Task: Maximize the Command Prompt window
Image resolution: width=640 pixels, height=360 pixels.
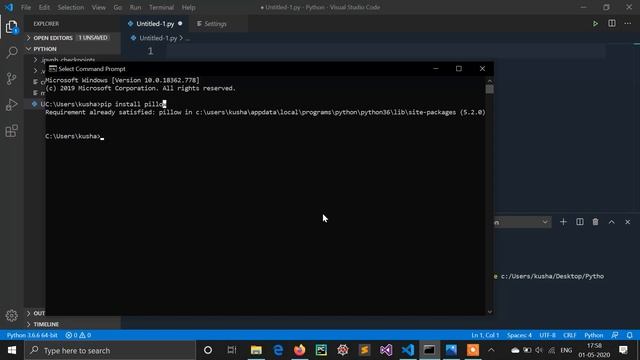Action: (459, 69)
